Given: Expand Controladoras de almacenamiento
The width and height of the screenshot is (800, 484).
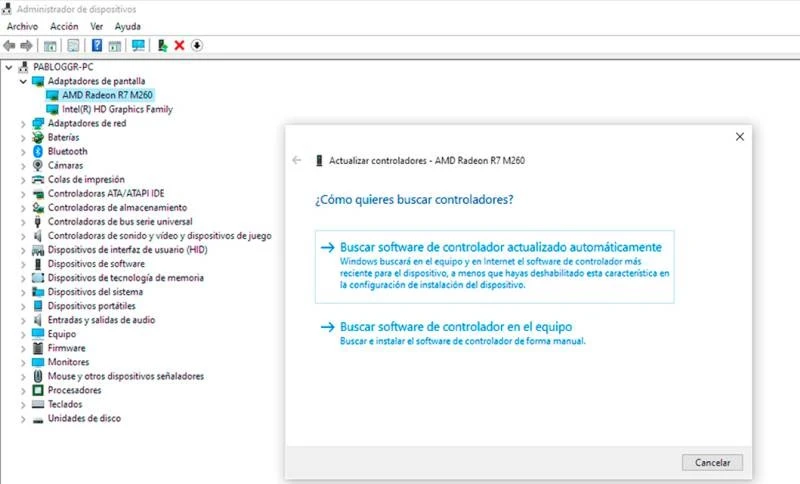Looking at the screenshot, I should (23, 208).
